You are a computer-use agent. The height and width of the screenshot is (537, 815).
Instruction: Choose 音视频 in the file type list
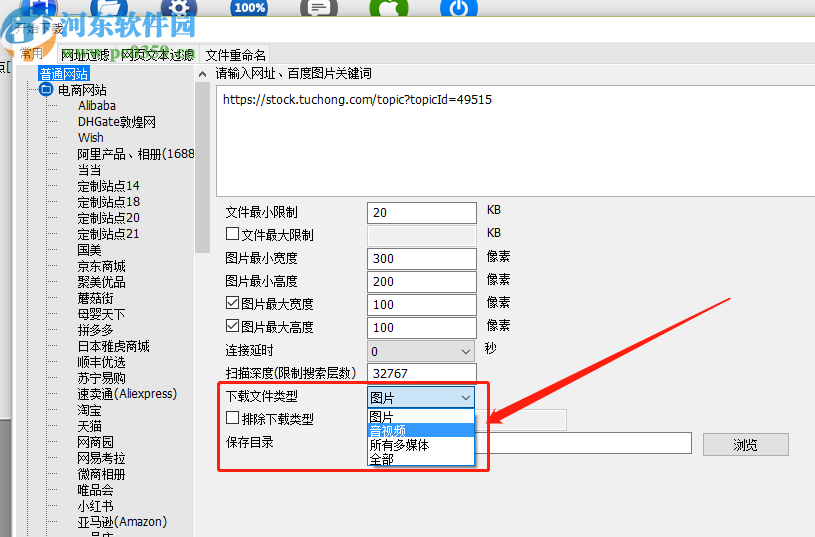421,430
